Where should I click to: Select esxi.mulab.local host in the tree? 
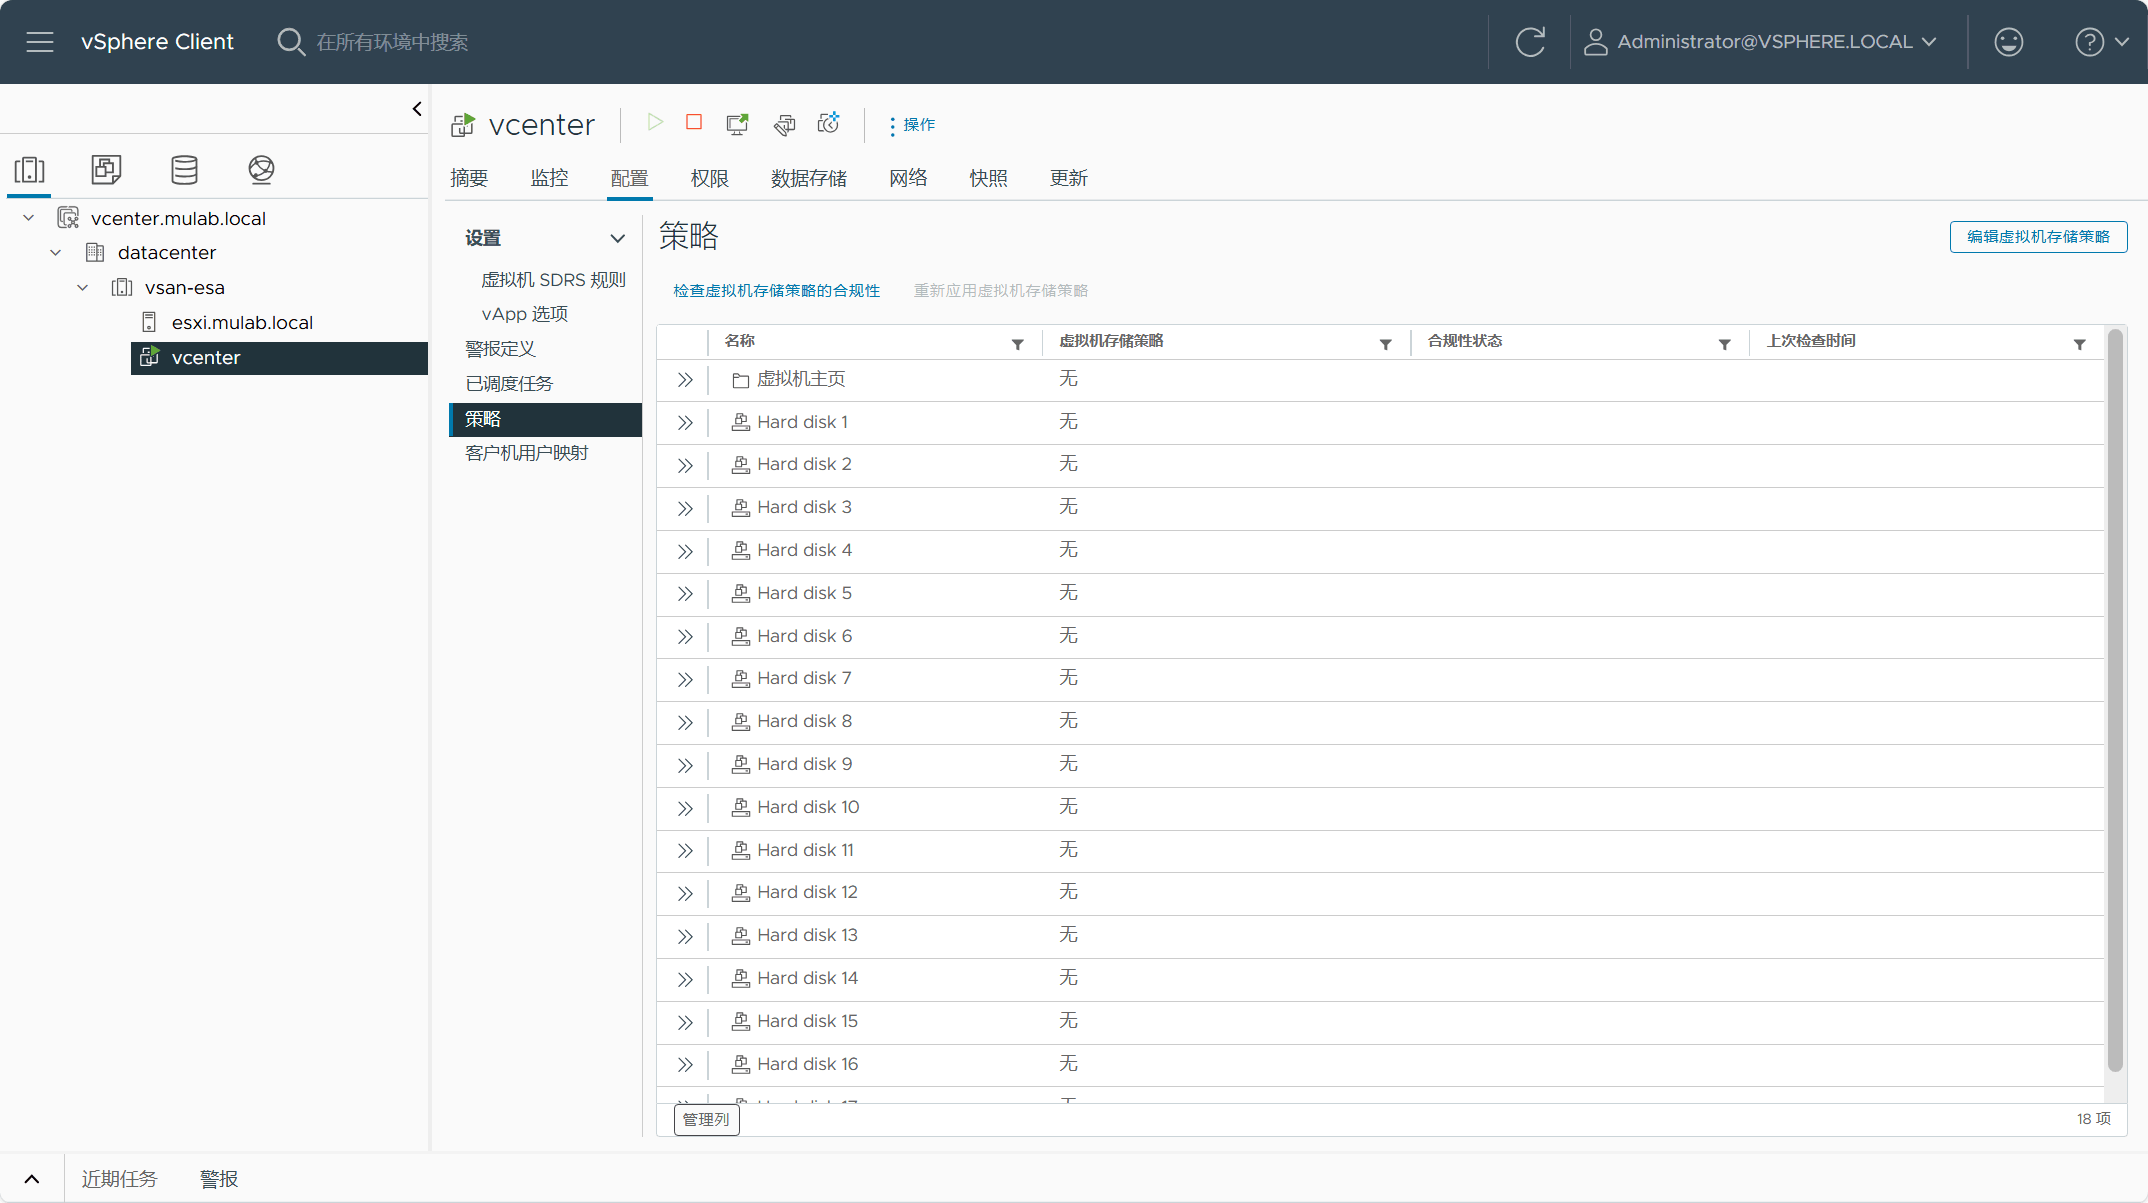[242, 323]
